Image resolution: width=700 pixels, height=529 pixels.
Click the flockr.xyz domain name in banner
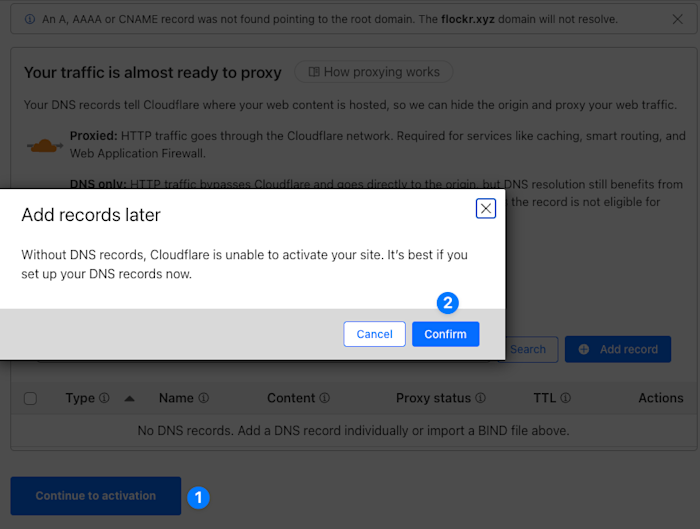(468, 19)
